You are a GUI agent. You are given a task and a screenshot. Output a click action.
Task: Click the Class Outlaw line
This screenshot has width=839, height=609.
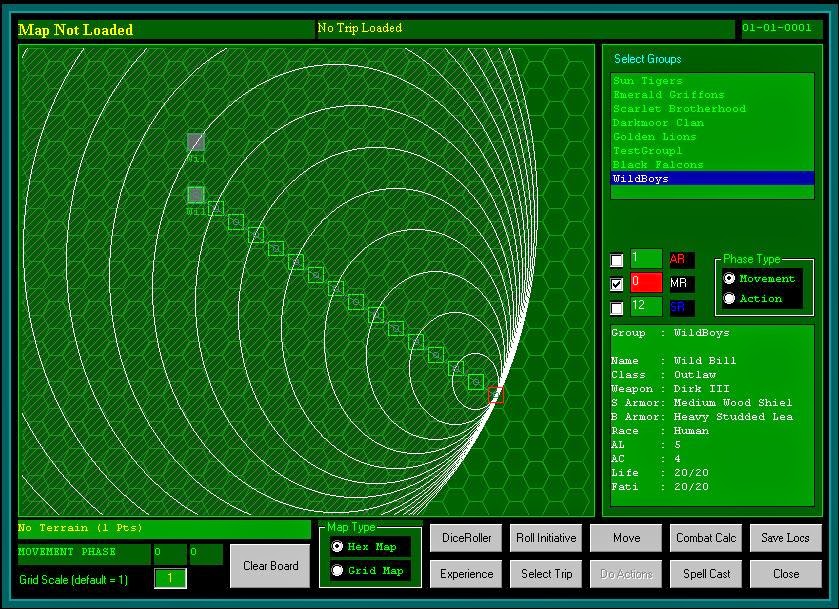(x=663, y=375)
